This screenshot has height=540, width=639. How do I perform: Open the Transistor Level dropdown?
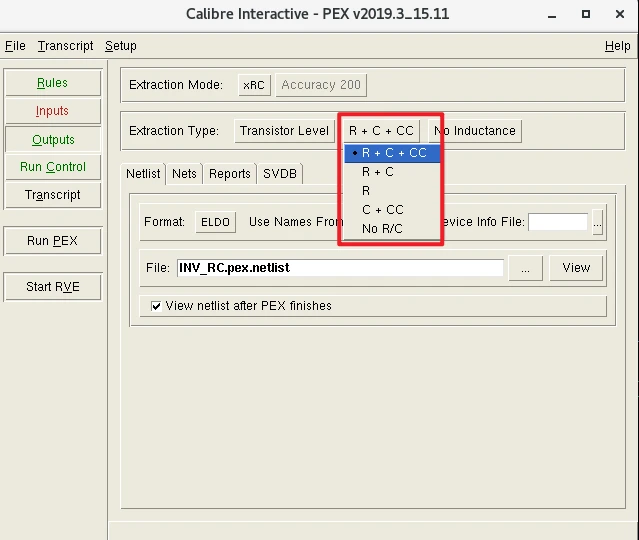284,131
